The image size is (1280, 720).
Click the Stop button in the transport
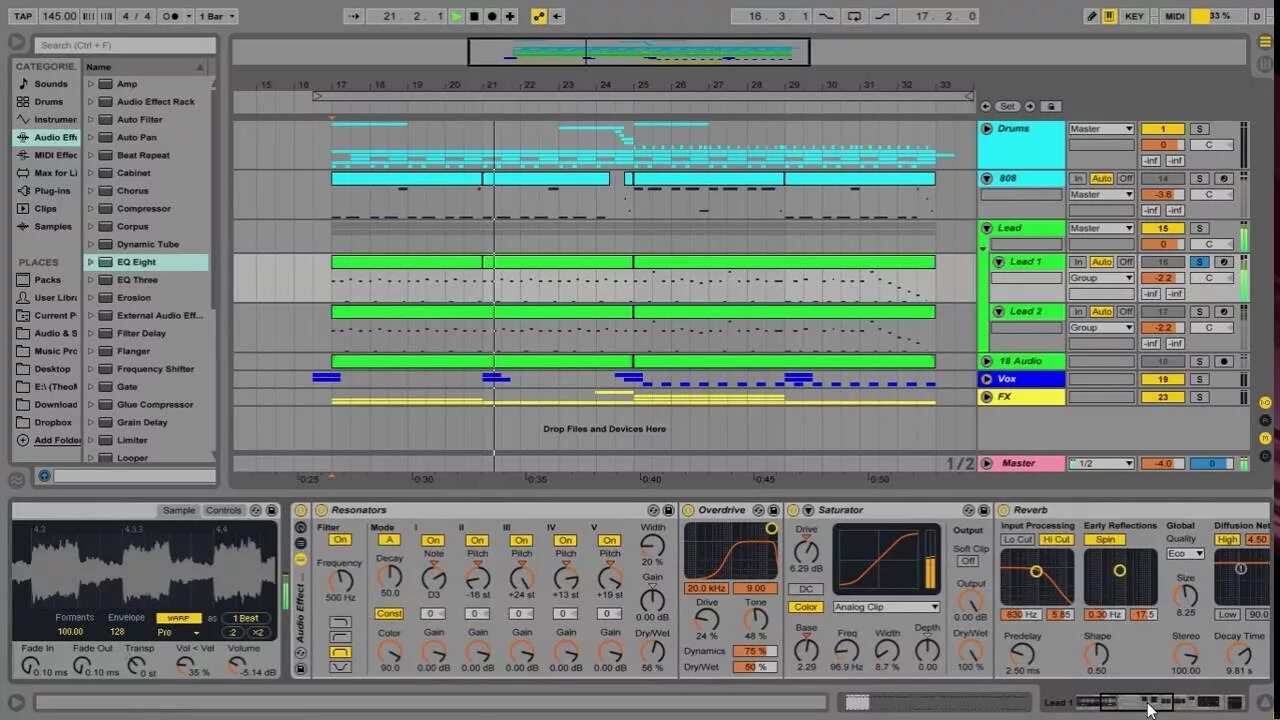(475, 15)
